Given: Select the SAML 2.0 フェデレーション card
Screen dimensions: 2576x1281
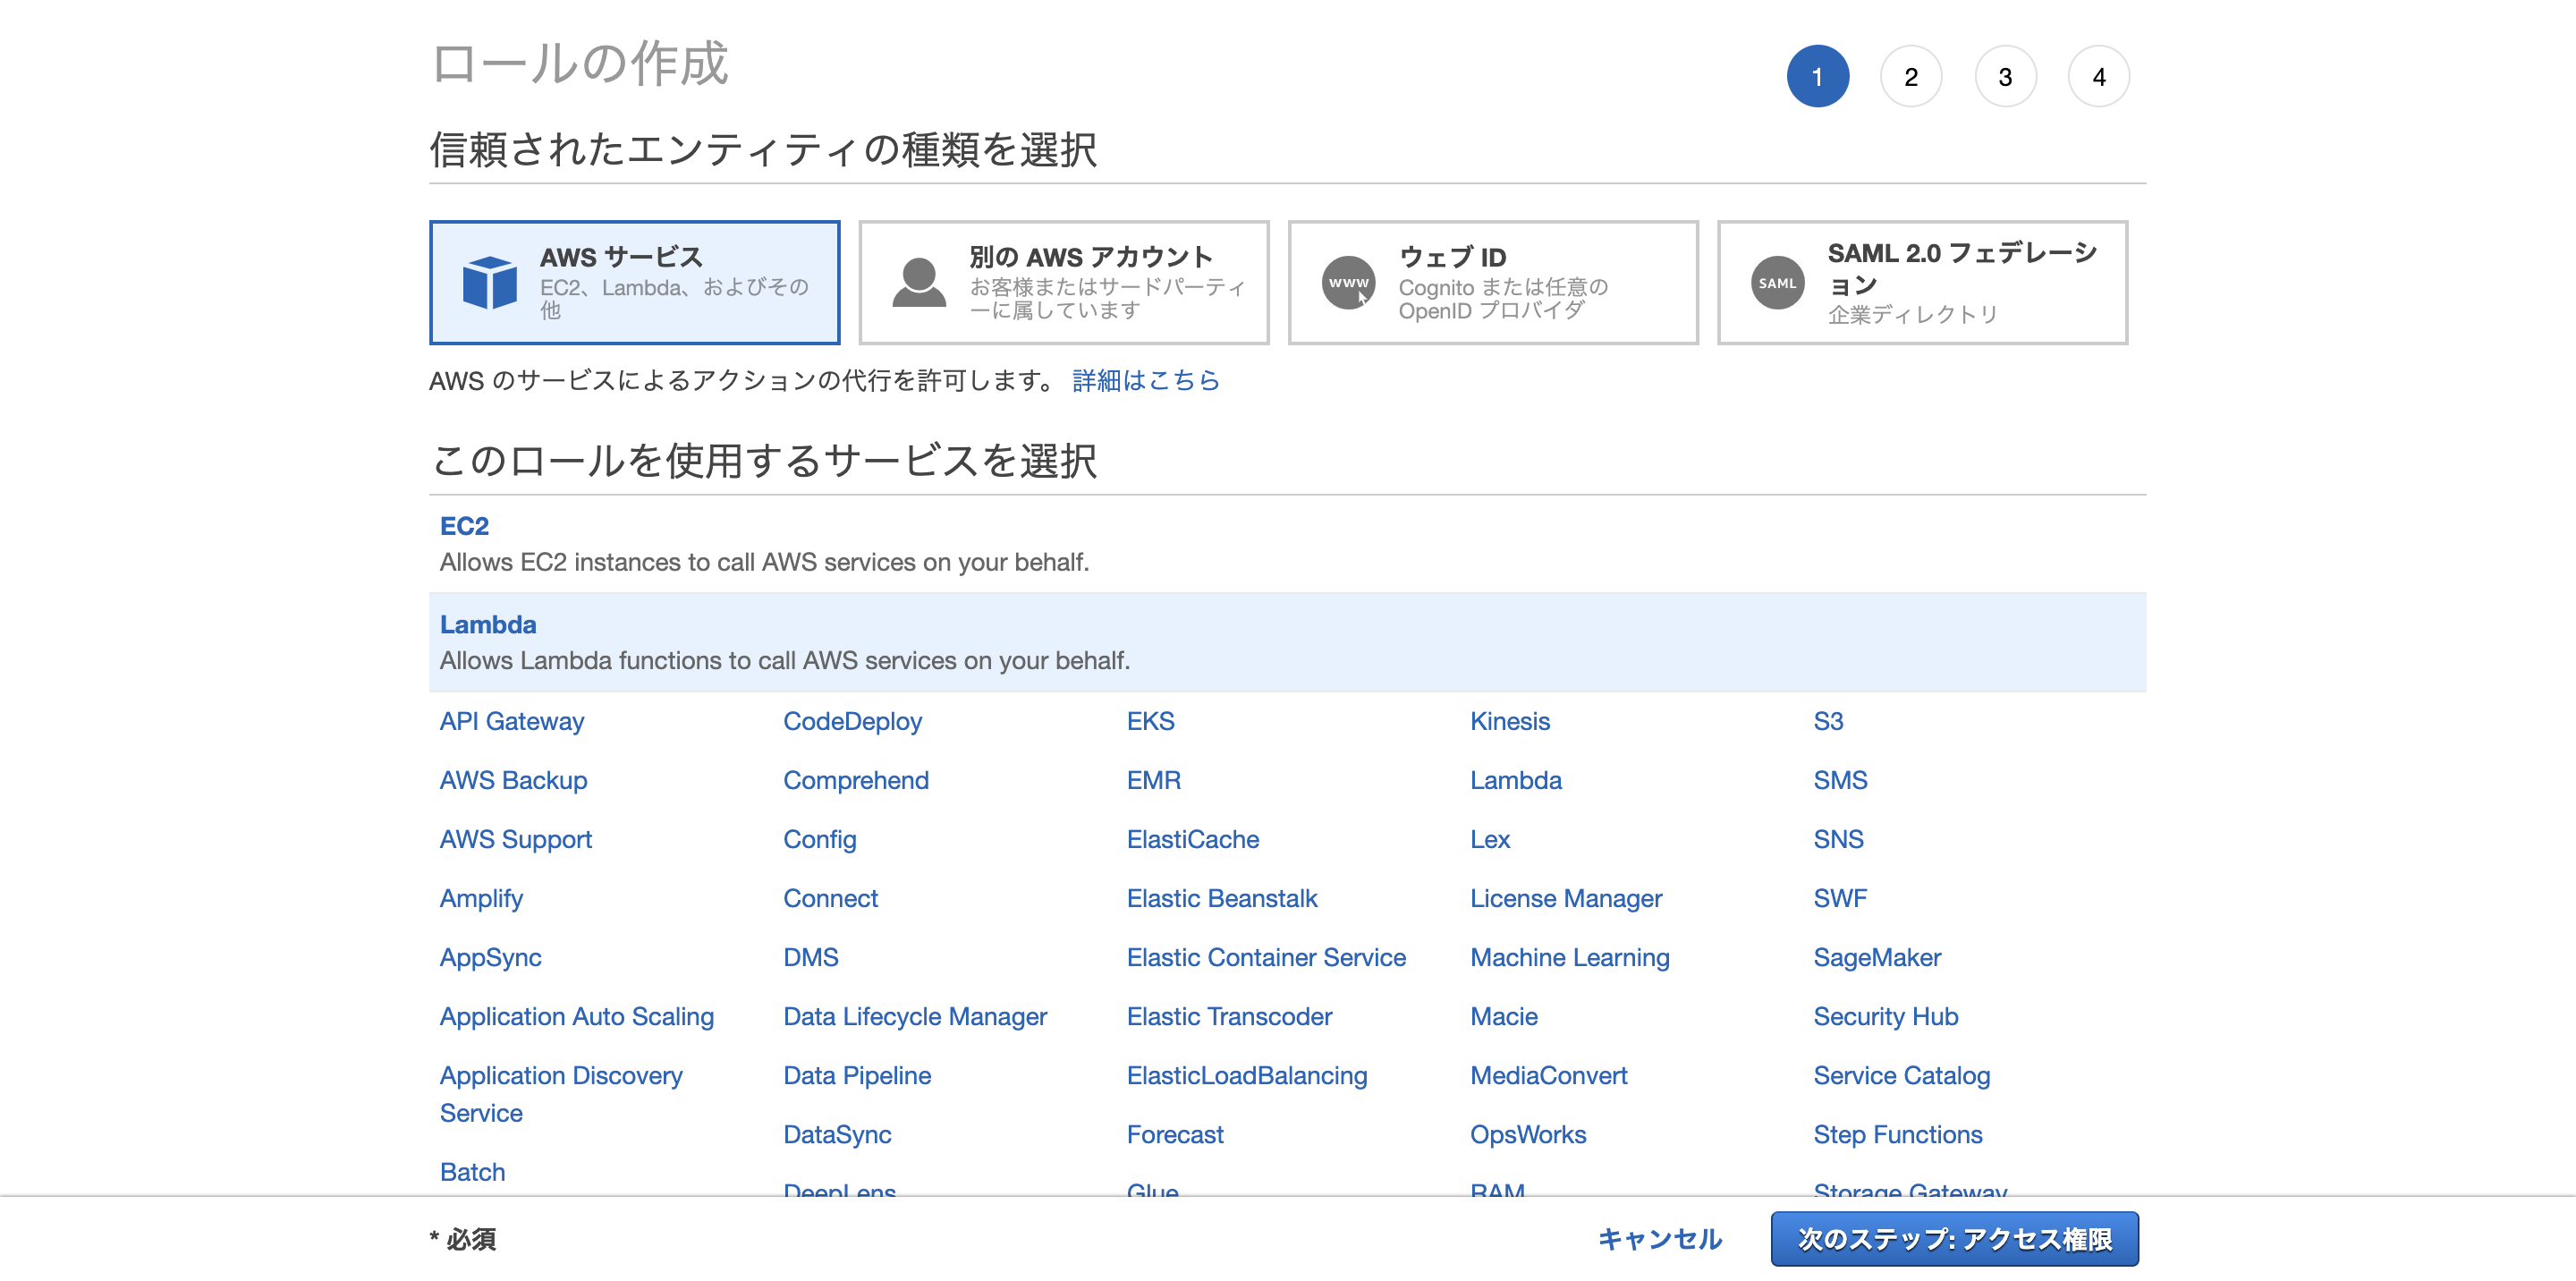Looking at the screenshot, I should [1922, 283].
